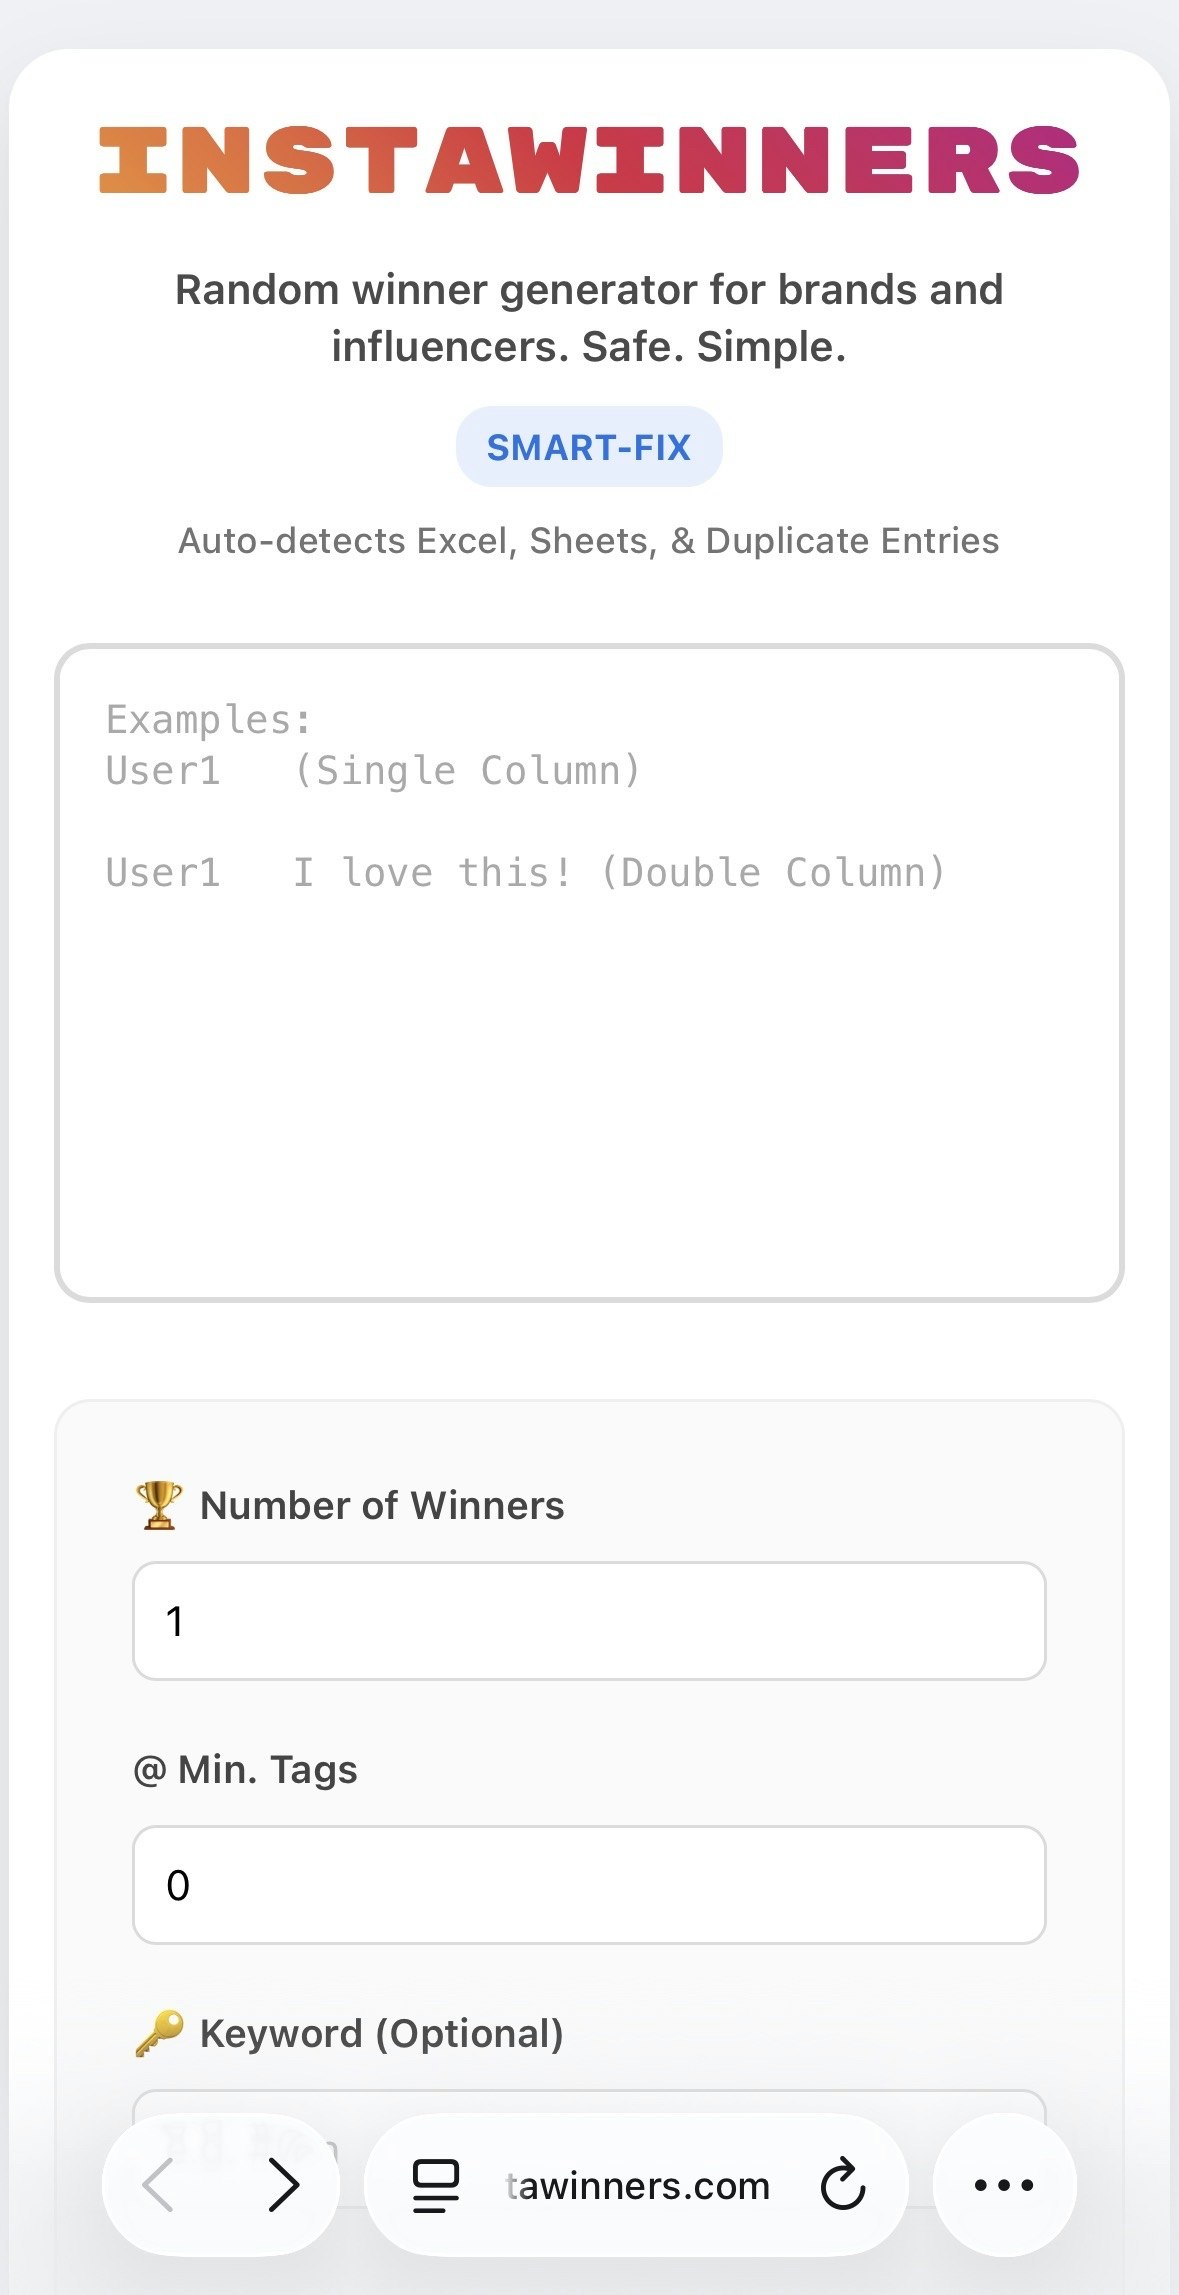Open the Number of Winners selector
Viewport: 1179px width, 2295px height.
point(588,1620)
